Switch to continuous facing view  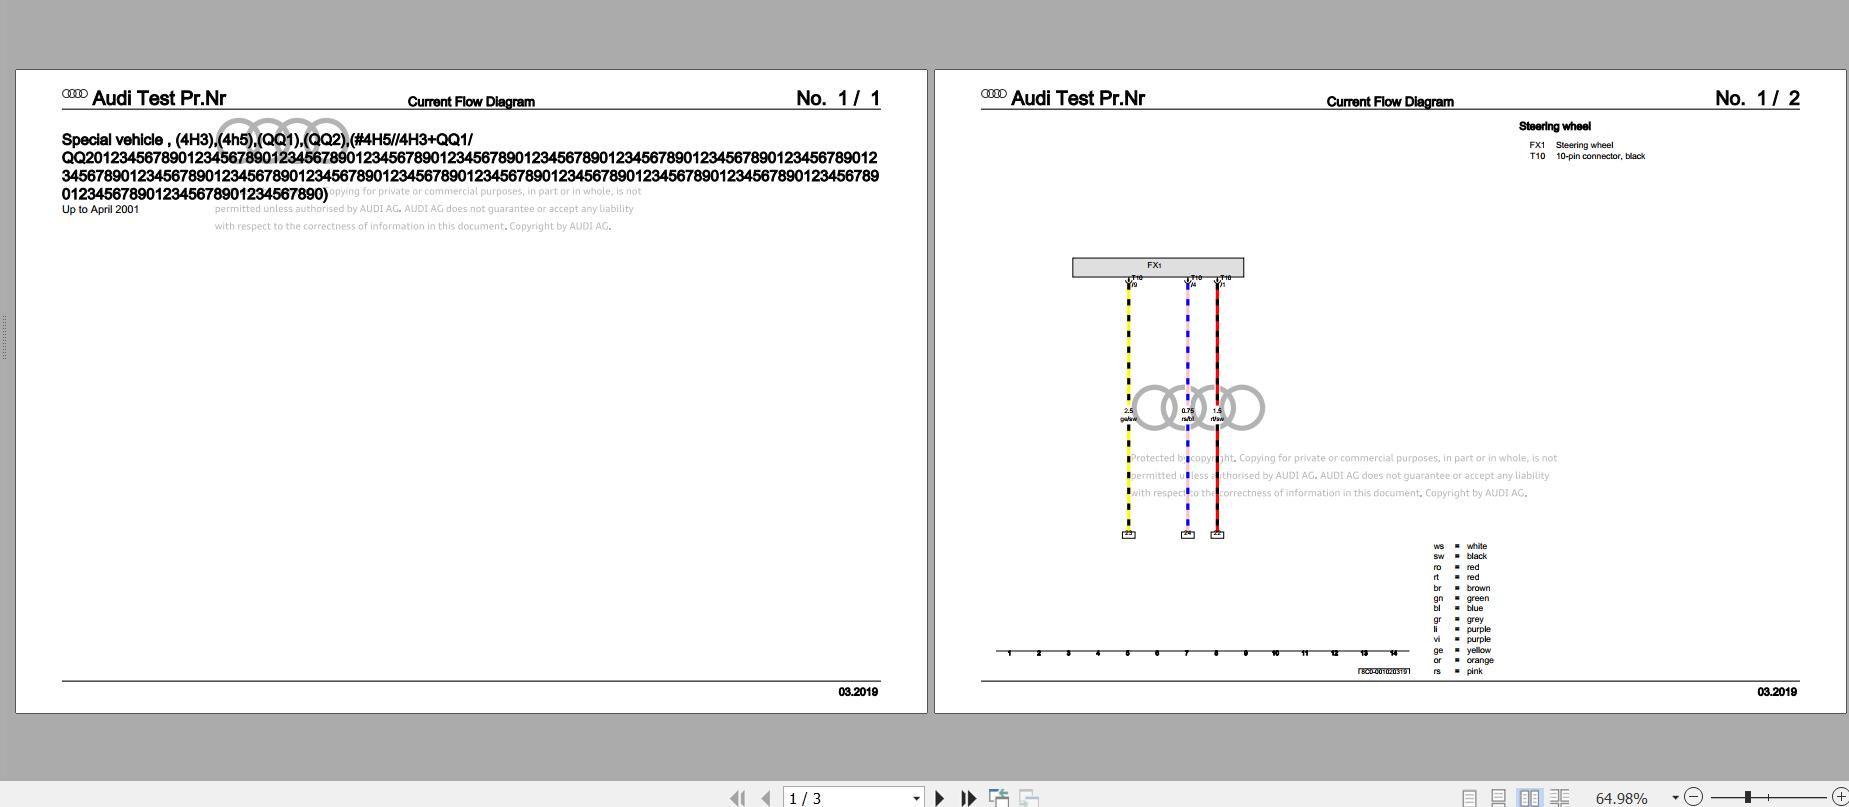[x=1559, y=797]
